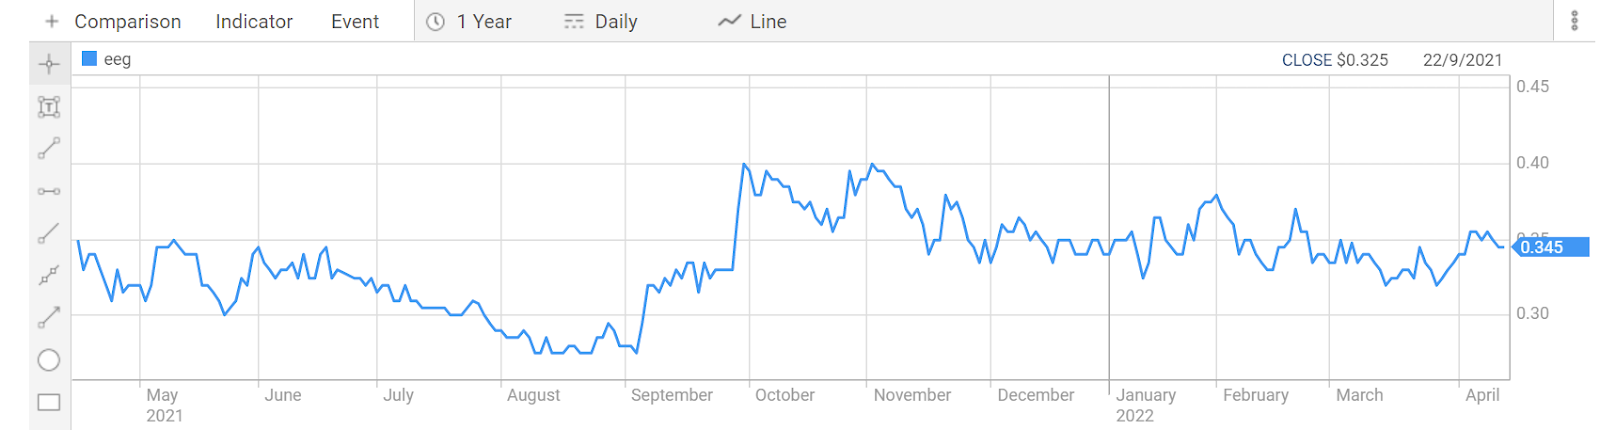Select the multi-point channel line tool
This screenshot has height=430, width=1600.
tap(49, 275)
